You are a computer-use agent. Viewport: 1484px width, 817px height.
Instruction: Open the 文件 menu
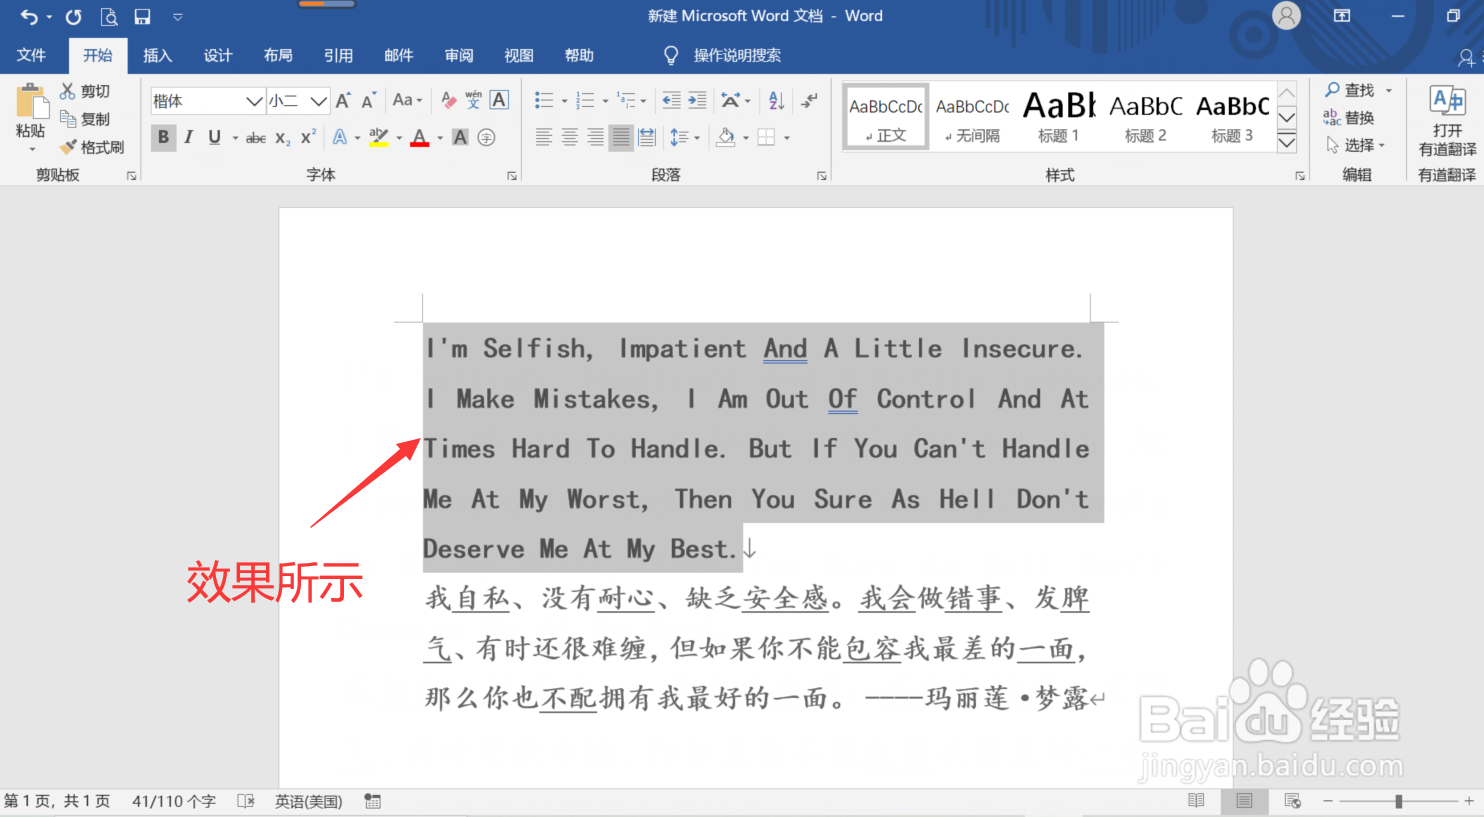(x=31, y=55)
